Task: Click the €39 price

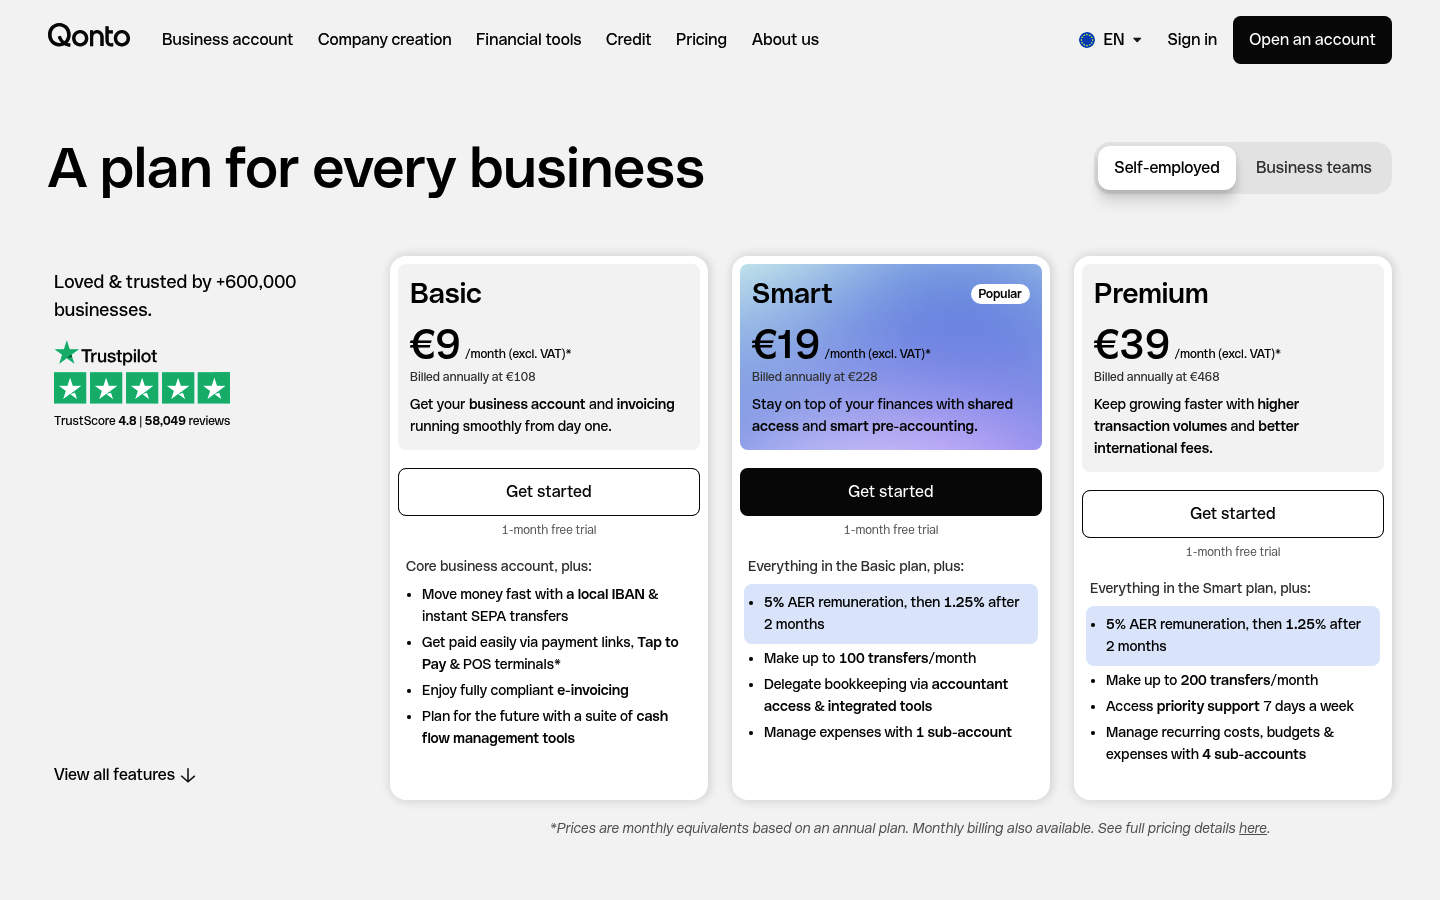Action: pos(1131,345)
